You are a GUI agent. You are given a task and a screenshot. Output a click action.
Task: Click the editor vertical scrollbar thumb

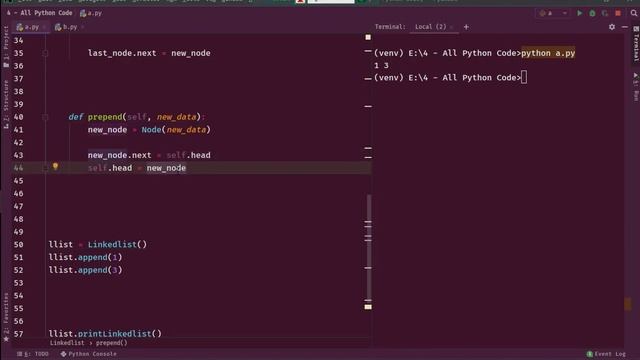(369, 248)
